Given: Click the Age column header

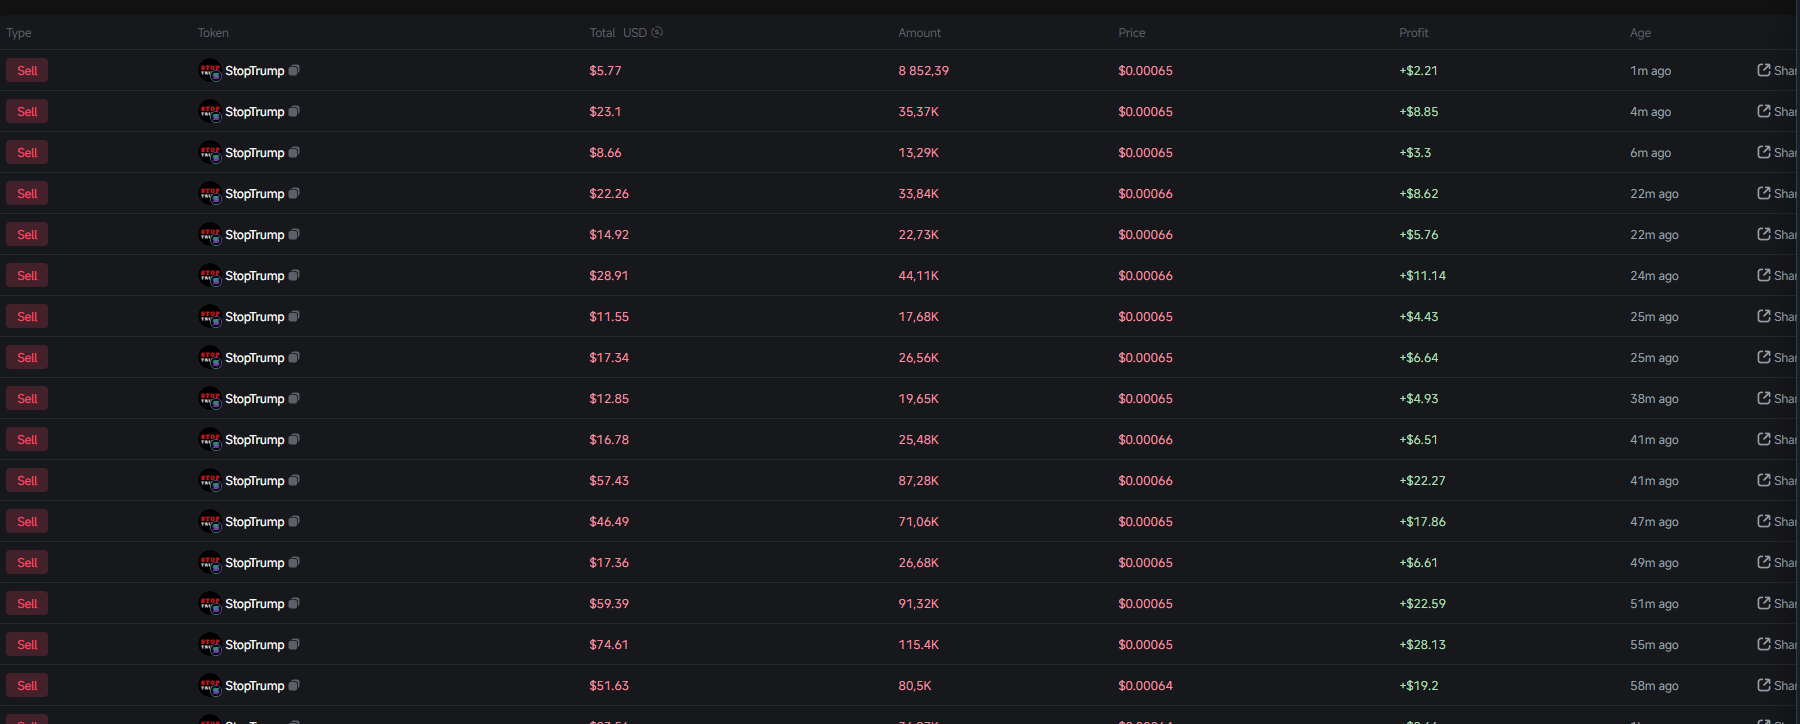Looking at the screenshot, I should tap(1640, 33).
